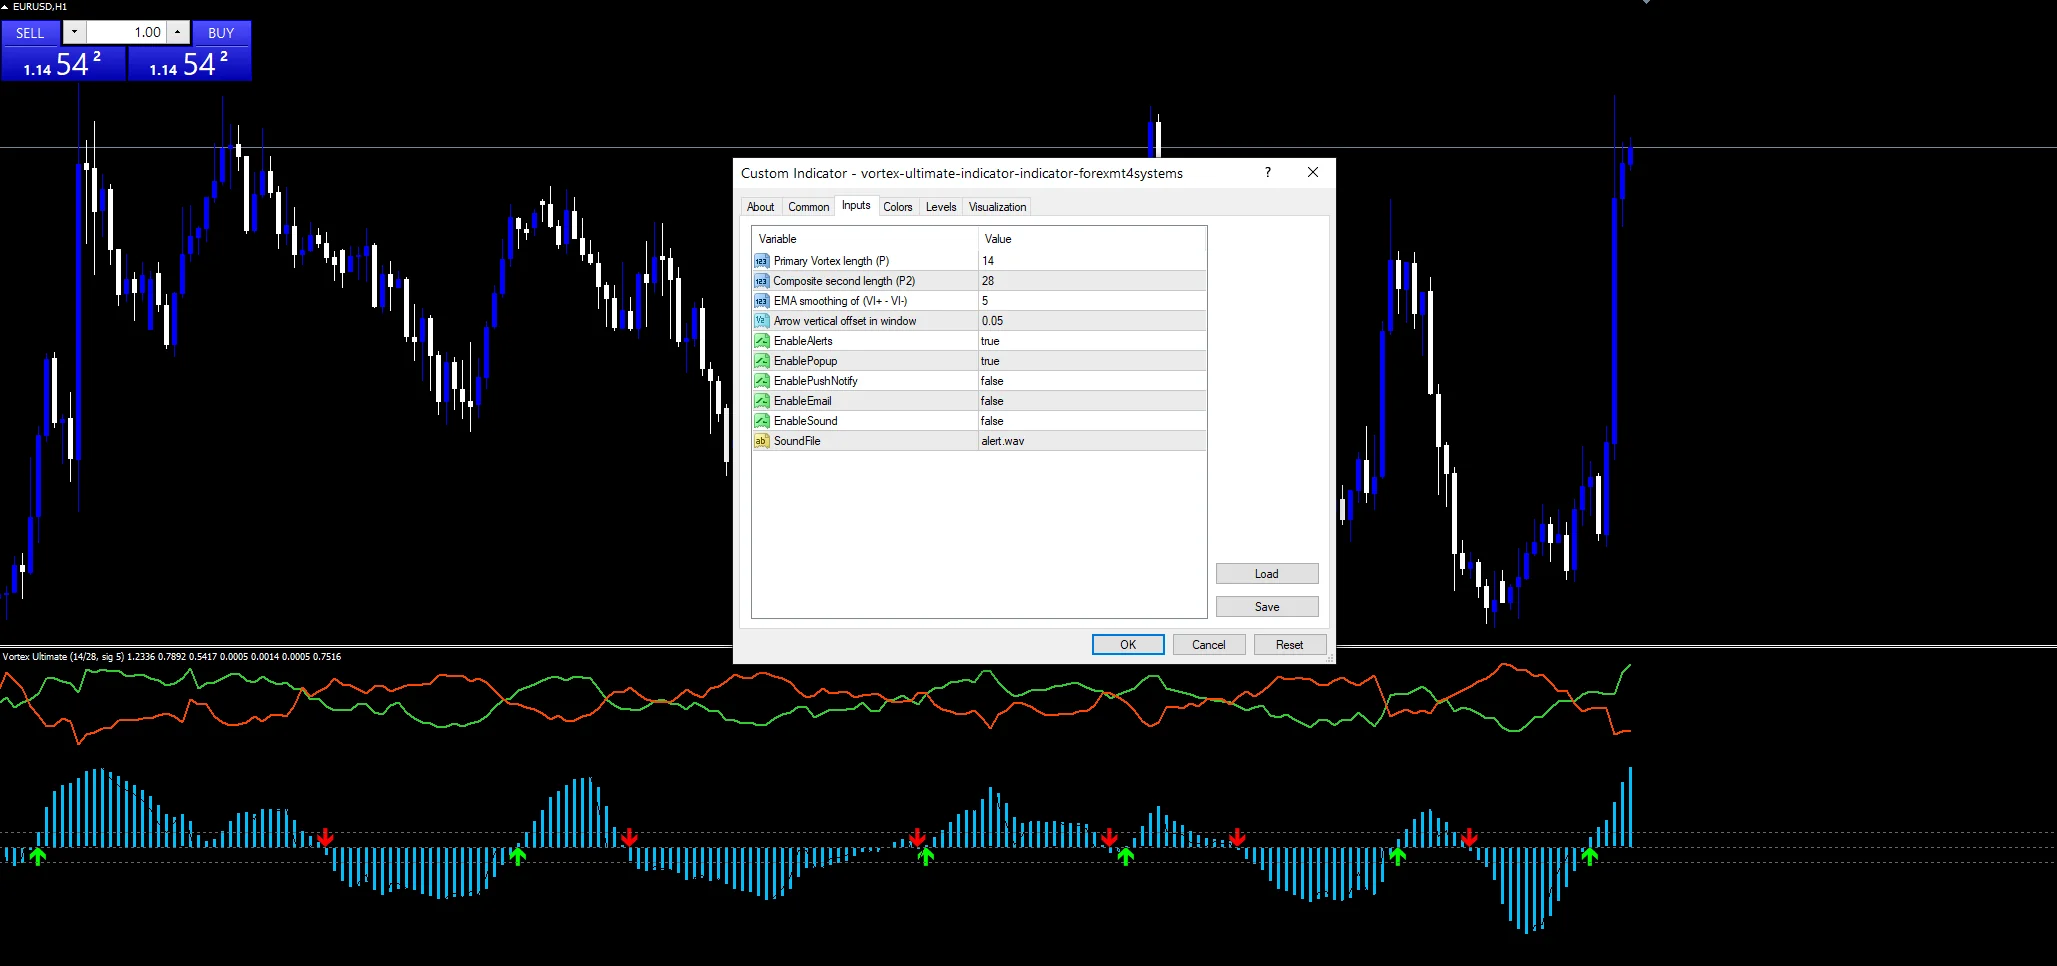Click the Save button

pyautogui.click(x=1267, y=607)
